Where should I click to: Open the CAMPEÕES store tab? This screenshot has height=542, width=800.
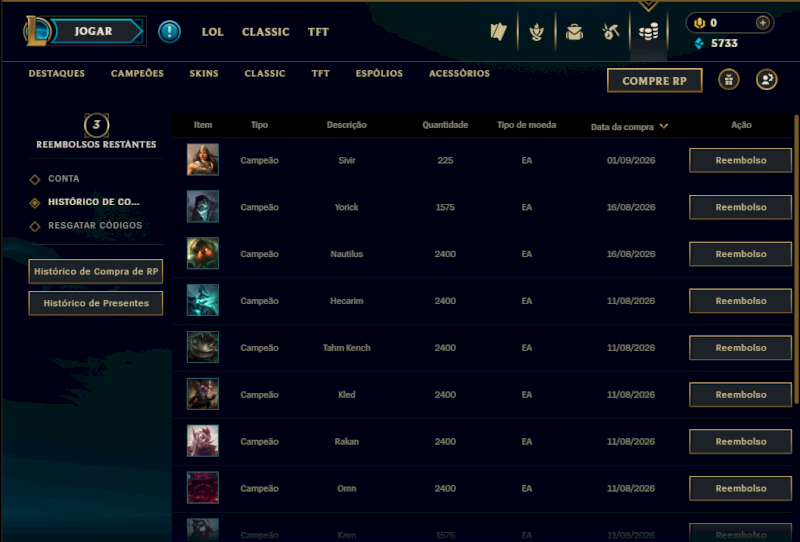(x=137, y=73)
